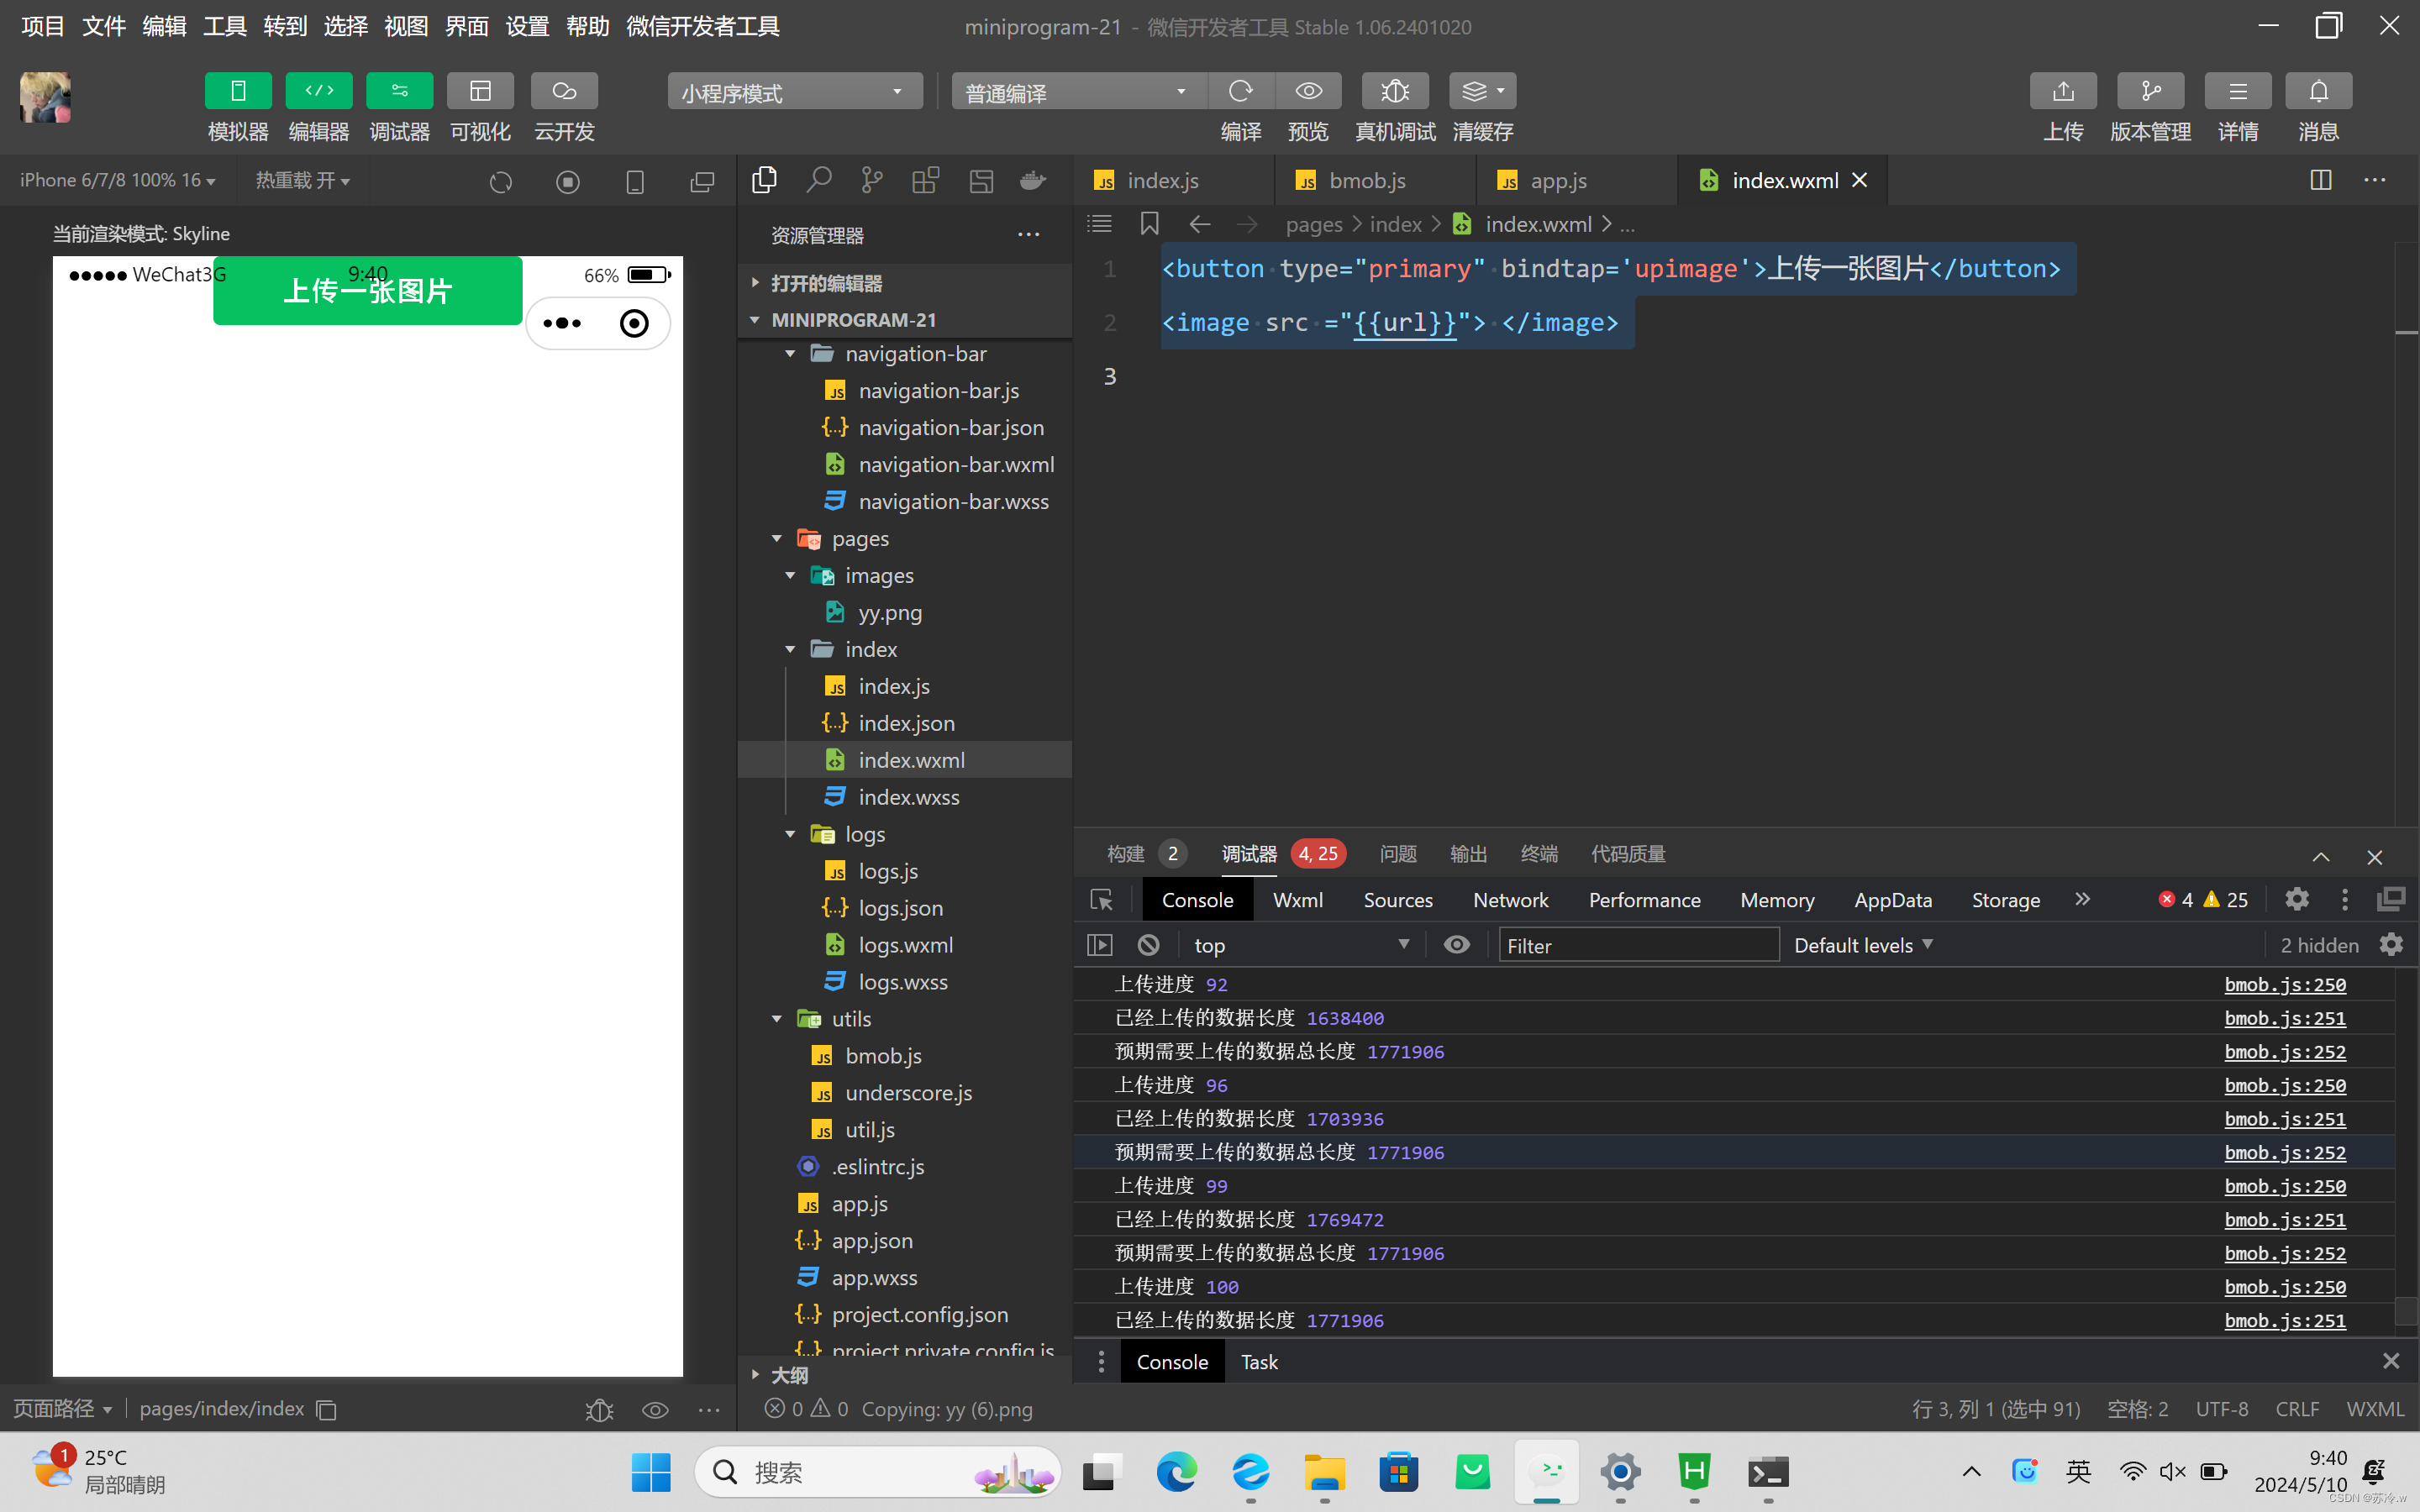Click the 资源管理器 more options ellipsis

tap(1029, 235)
